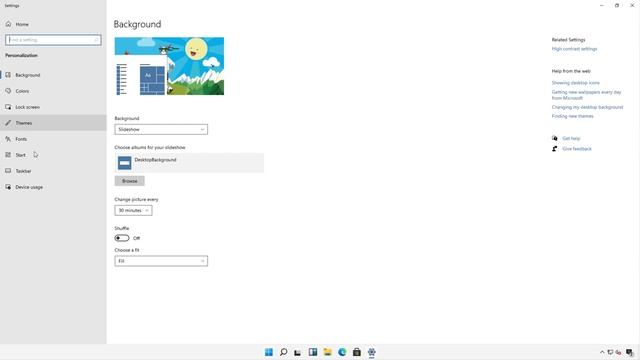This screenshot has width=640, height=360.
Task: Click the network icon in system tray
Action: [x=610, y=352]
